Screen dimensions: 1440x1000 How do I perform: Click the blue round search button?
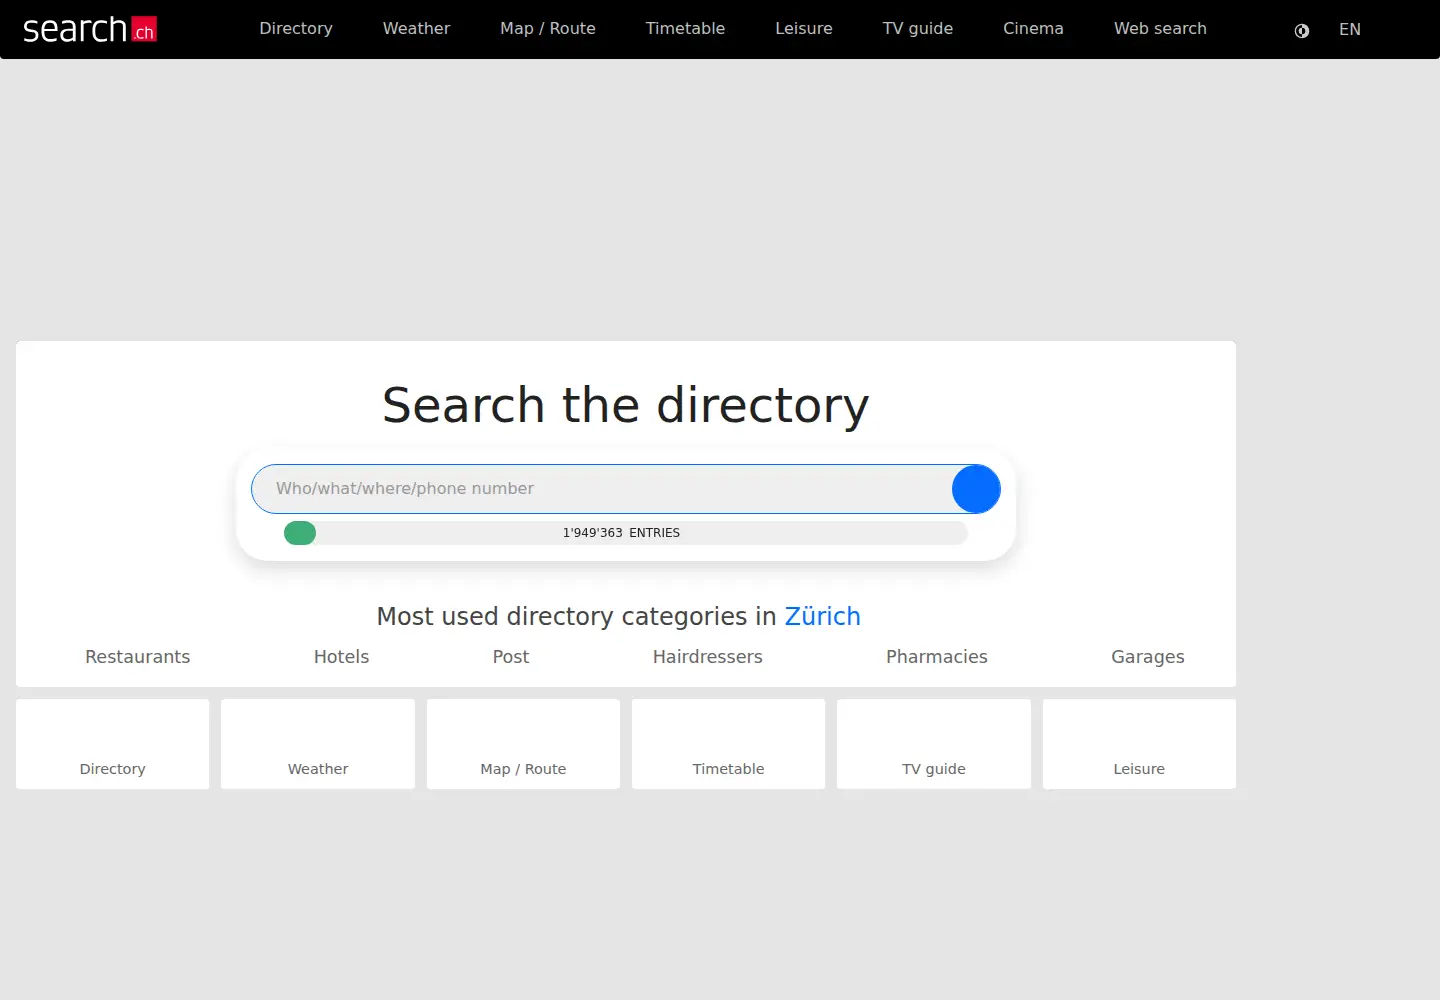[976, 489]
